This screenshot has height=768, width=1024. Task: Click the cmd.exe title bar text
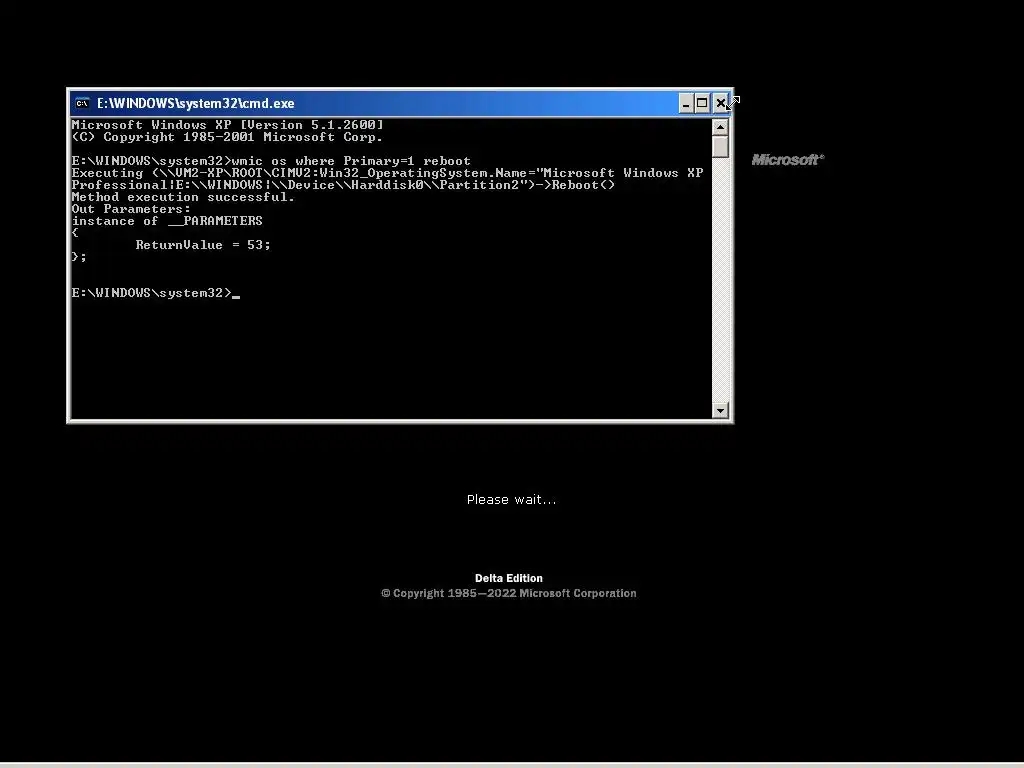(195, 103)
